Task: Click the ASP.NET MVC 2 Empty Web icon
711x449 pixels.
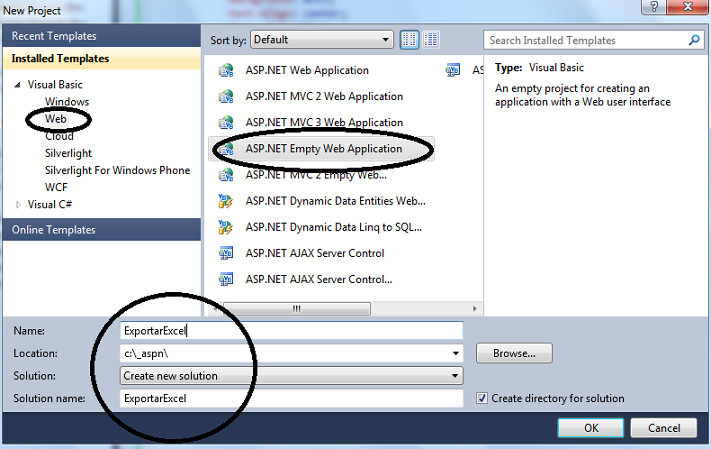Action: 226,175
